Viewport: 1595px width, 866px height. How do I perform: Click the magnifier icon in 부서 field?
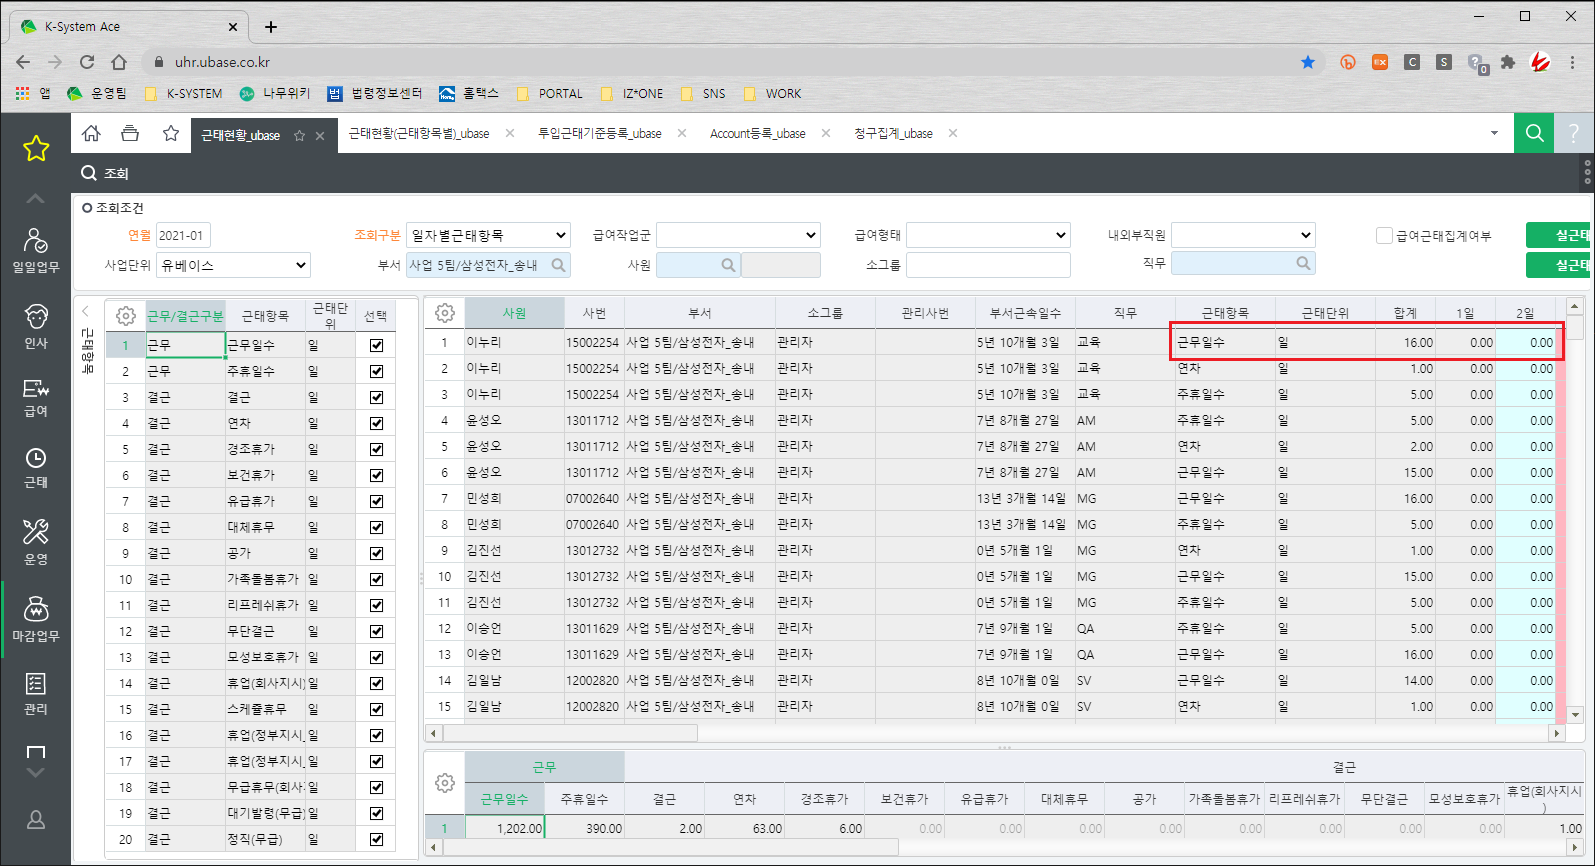click(558, 265)
